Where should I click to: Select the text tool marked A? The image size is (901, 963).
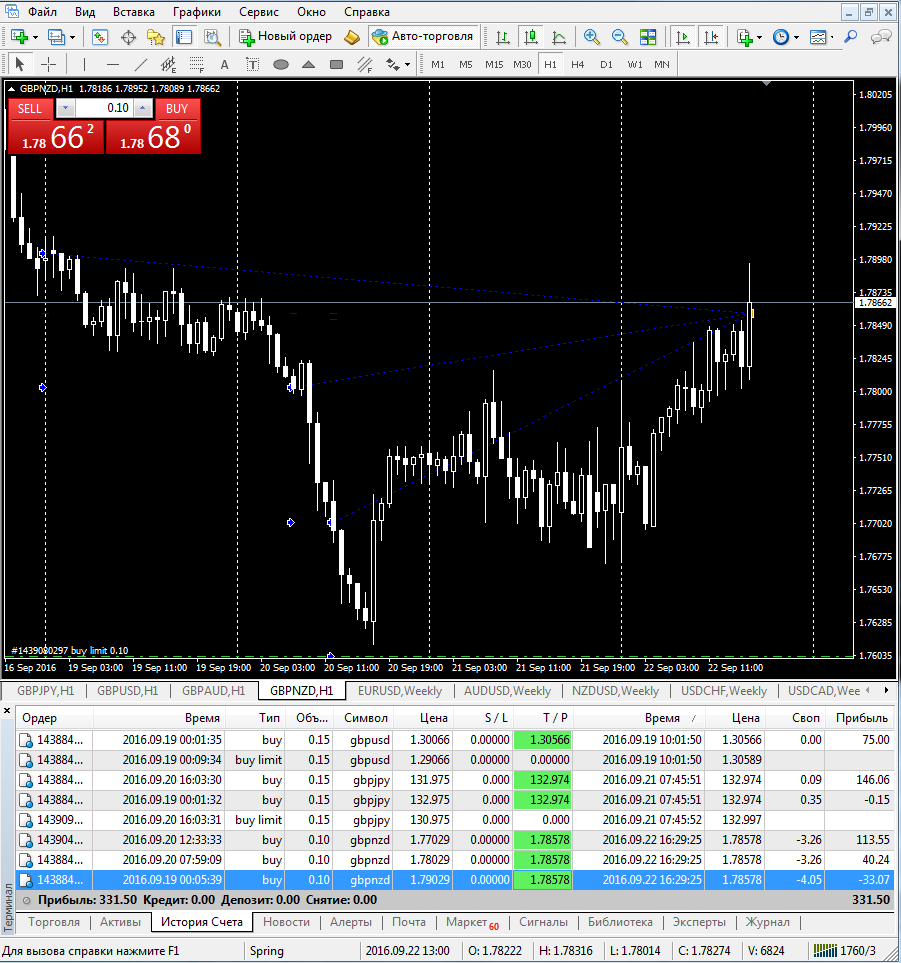224,64
